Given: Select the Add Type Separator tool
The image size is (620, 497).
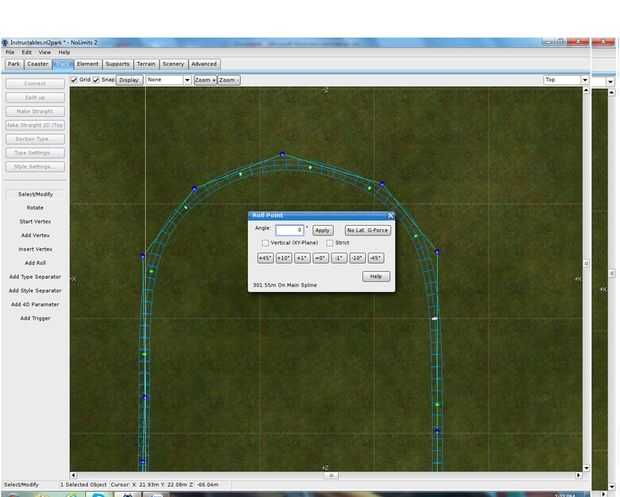Looking at the screenshot, I should click(x=35, y=277).
